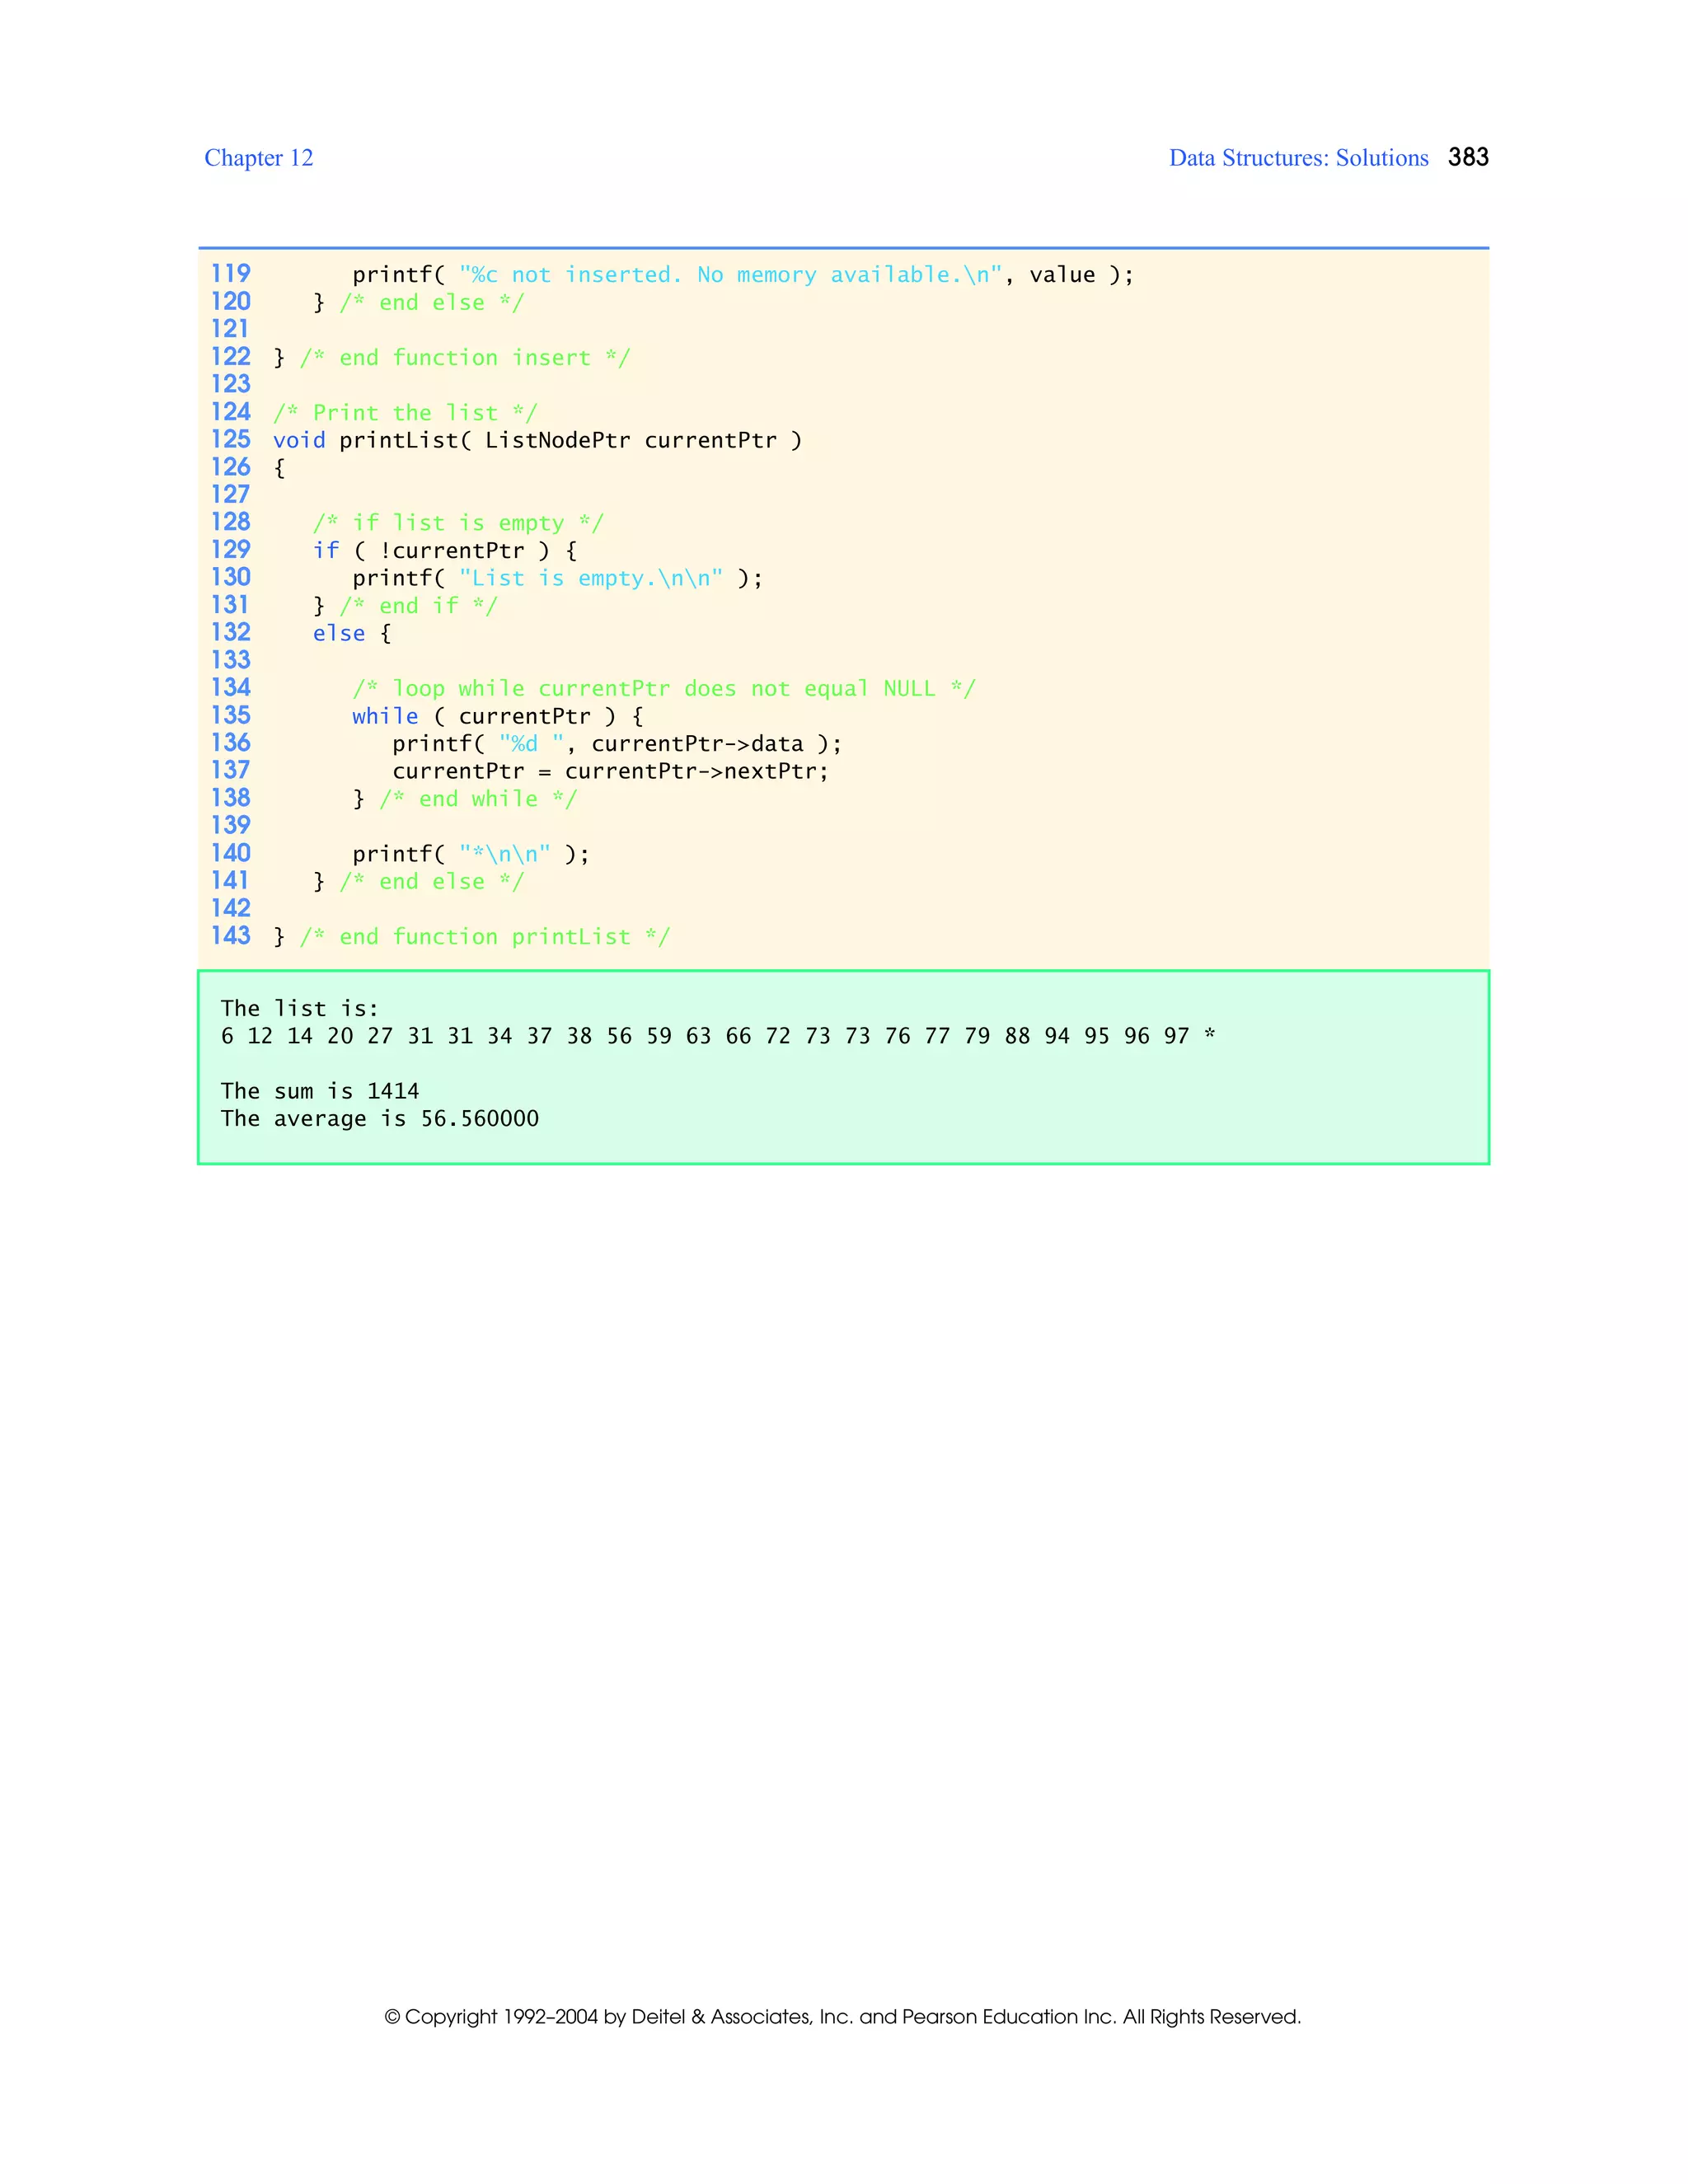Click the 'currentPtr->data' printf line
1688x2184 pixels.
tap(617, 743)
